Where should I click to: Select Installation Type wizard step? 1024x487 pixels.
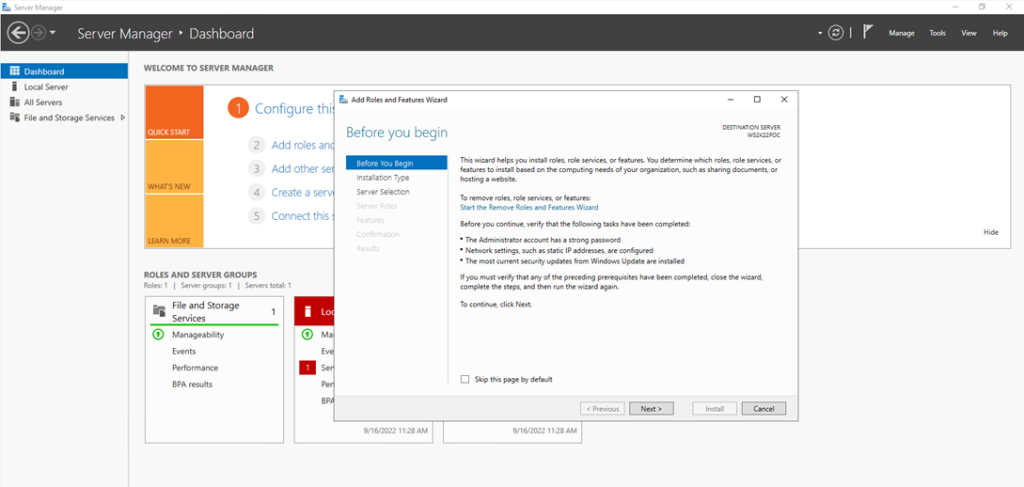(383, 178)
